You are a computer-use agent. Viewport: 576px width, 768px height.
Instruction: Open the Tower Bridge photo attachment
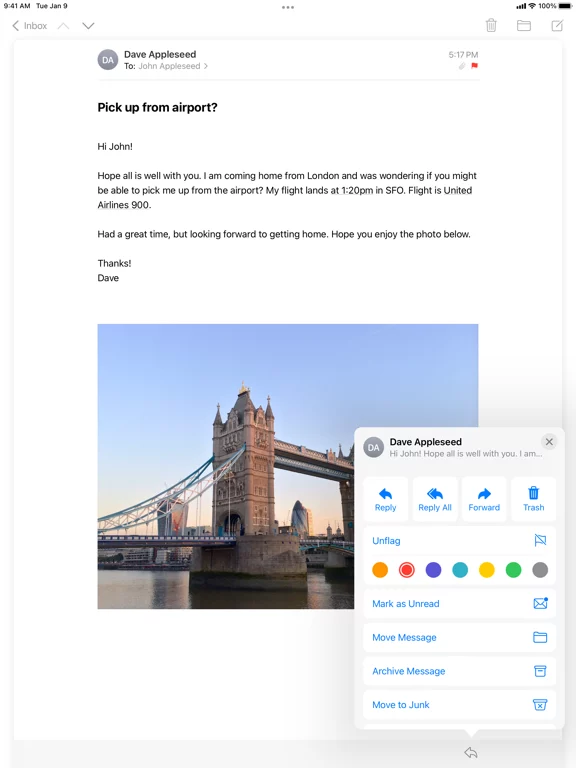pyautogui.click(x=225, y=466)
